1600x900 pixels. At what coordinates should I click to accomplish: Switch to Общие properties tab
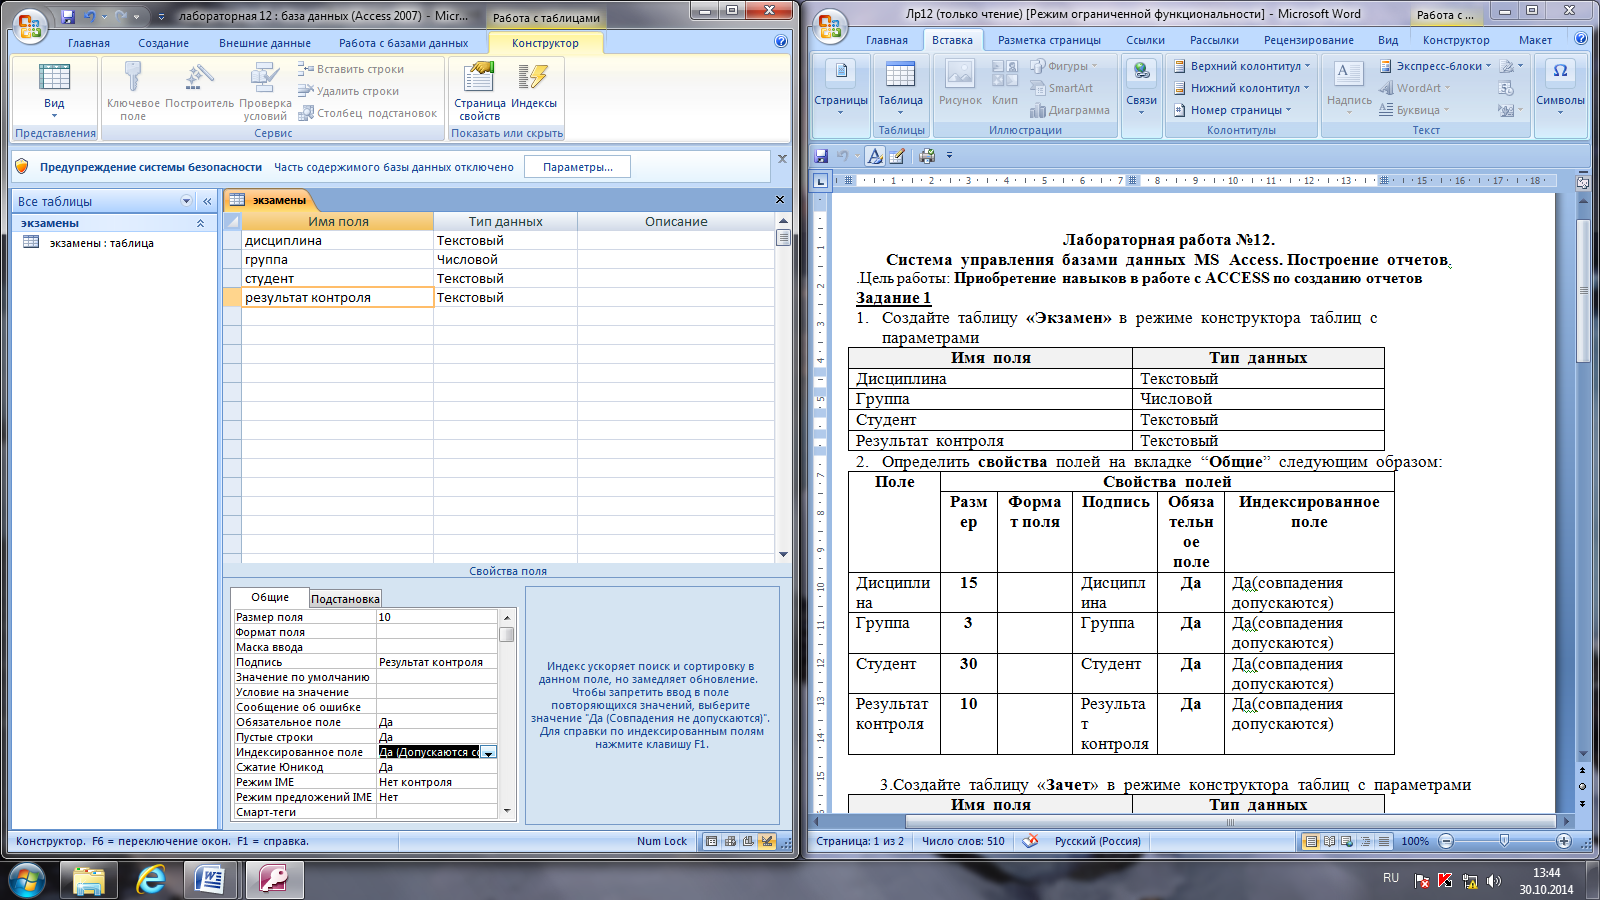tap(270, 597)
